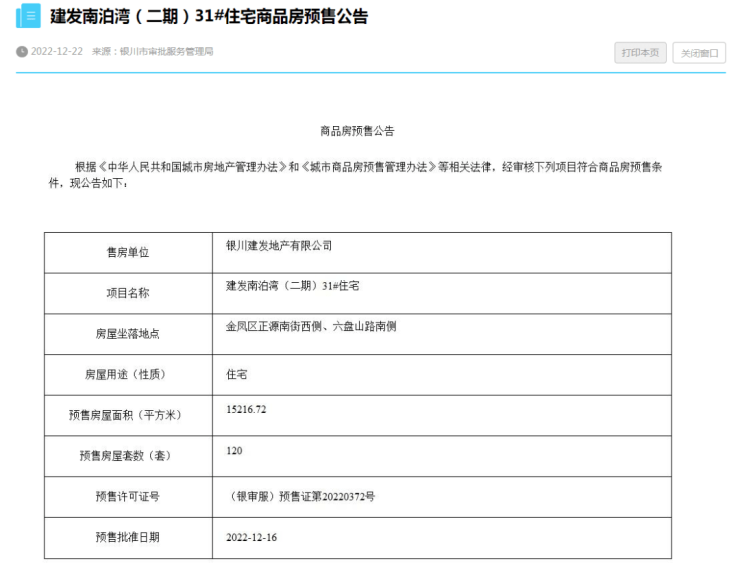Click the usage value 住宅

click(236, 374)
